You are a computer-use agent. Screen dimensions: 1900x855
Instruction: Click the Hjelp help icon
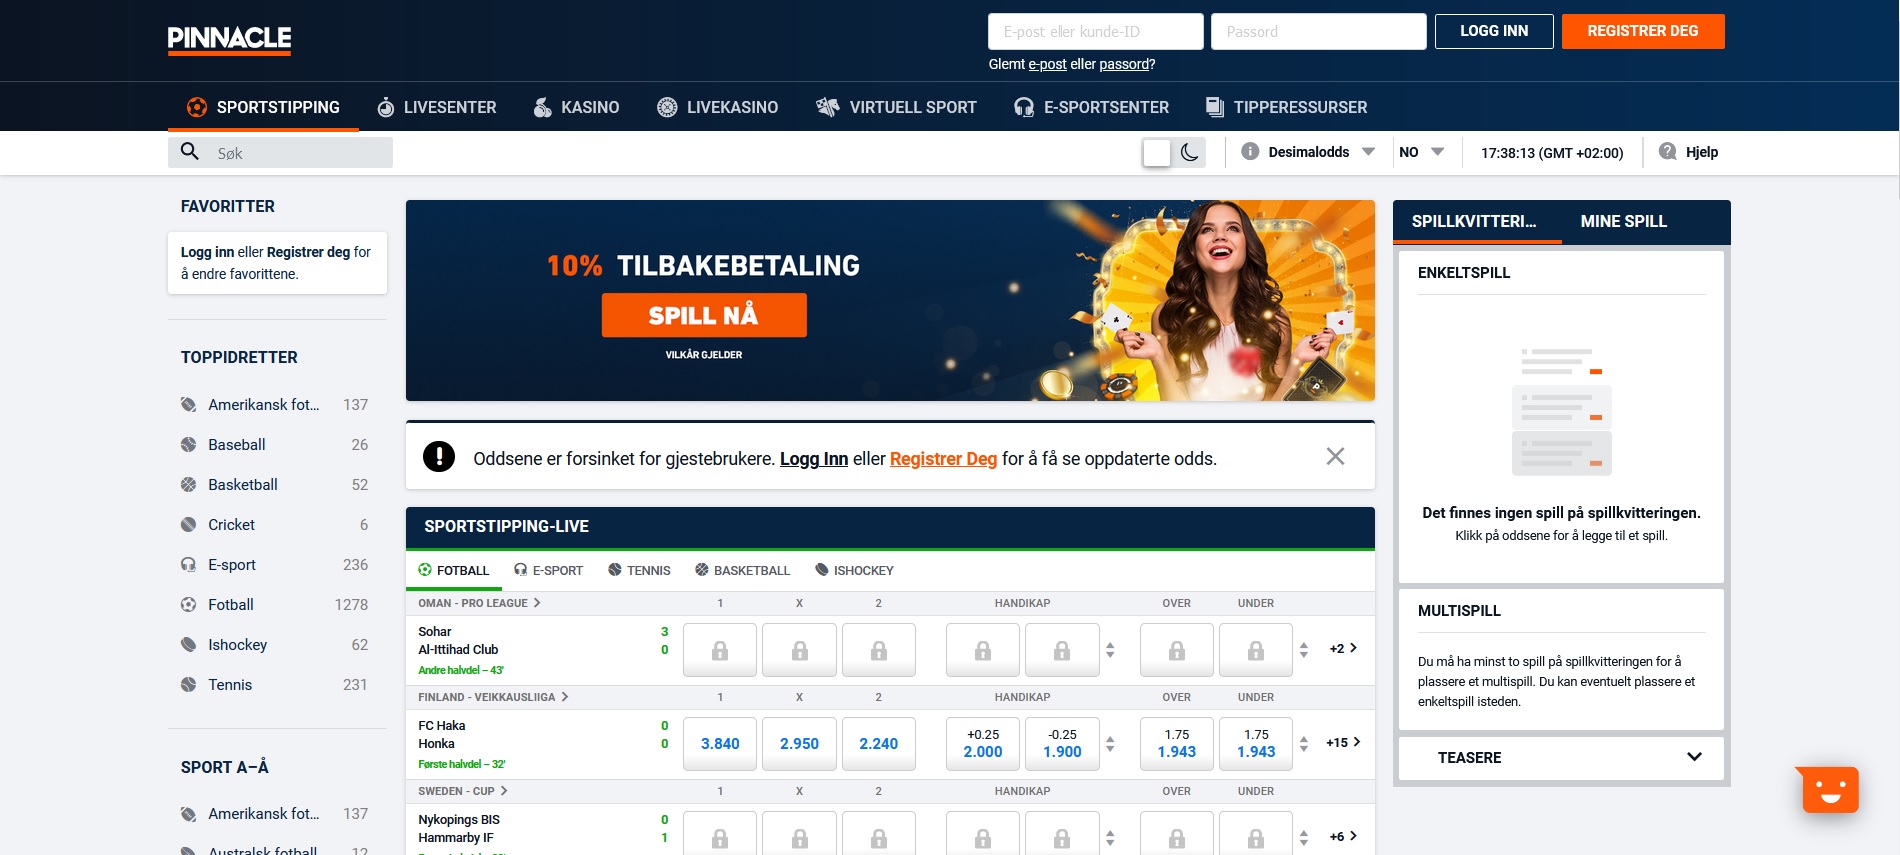(1668, 152)
